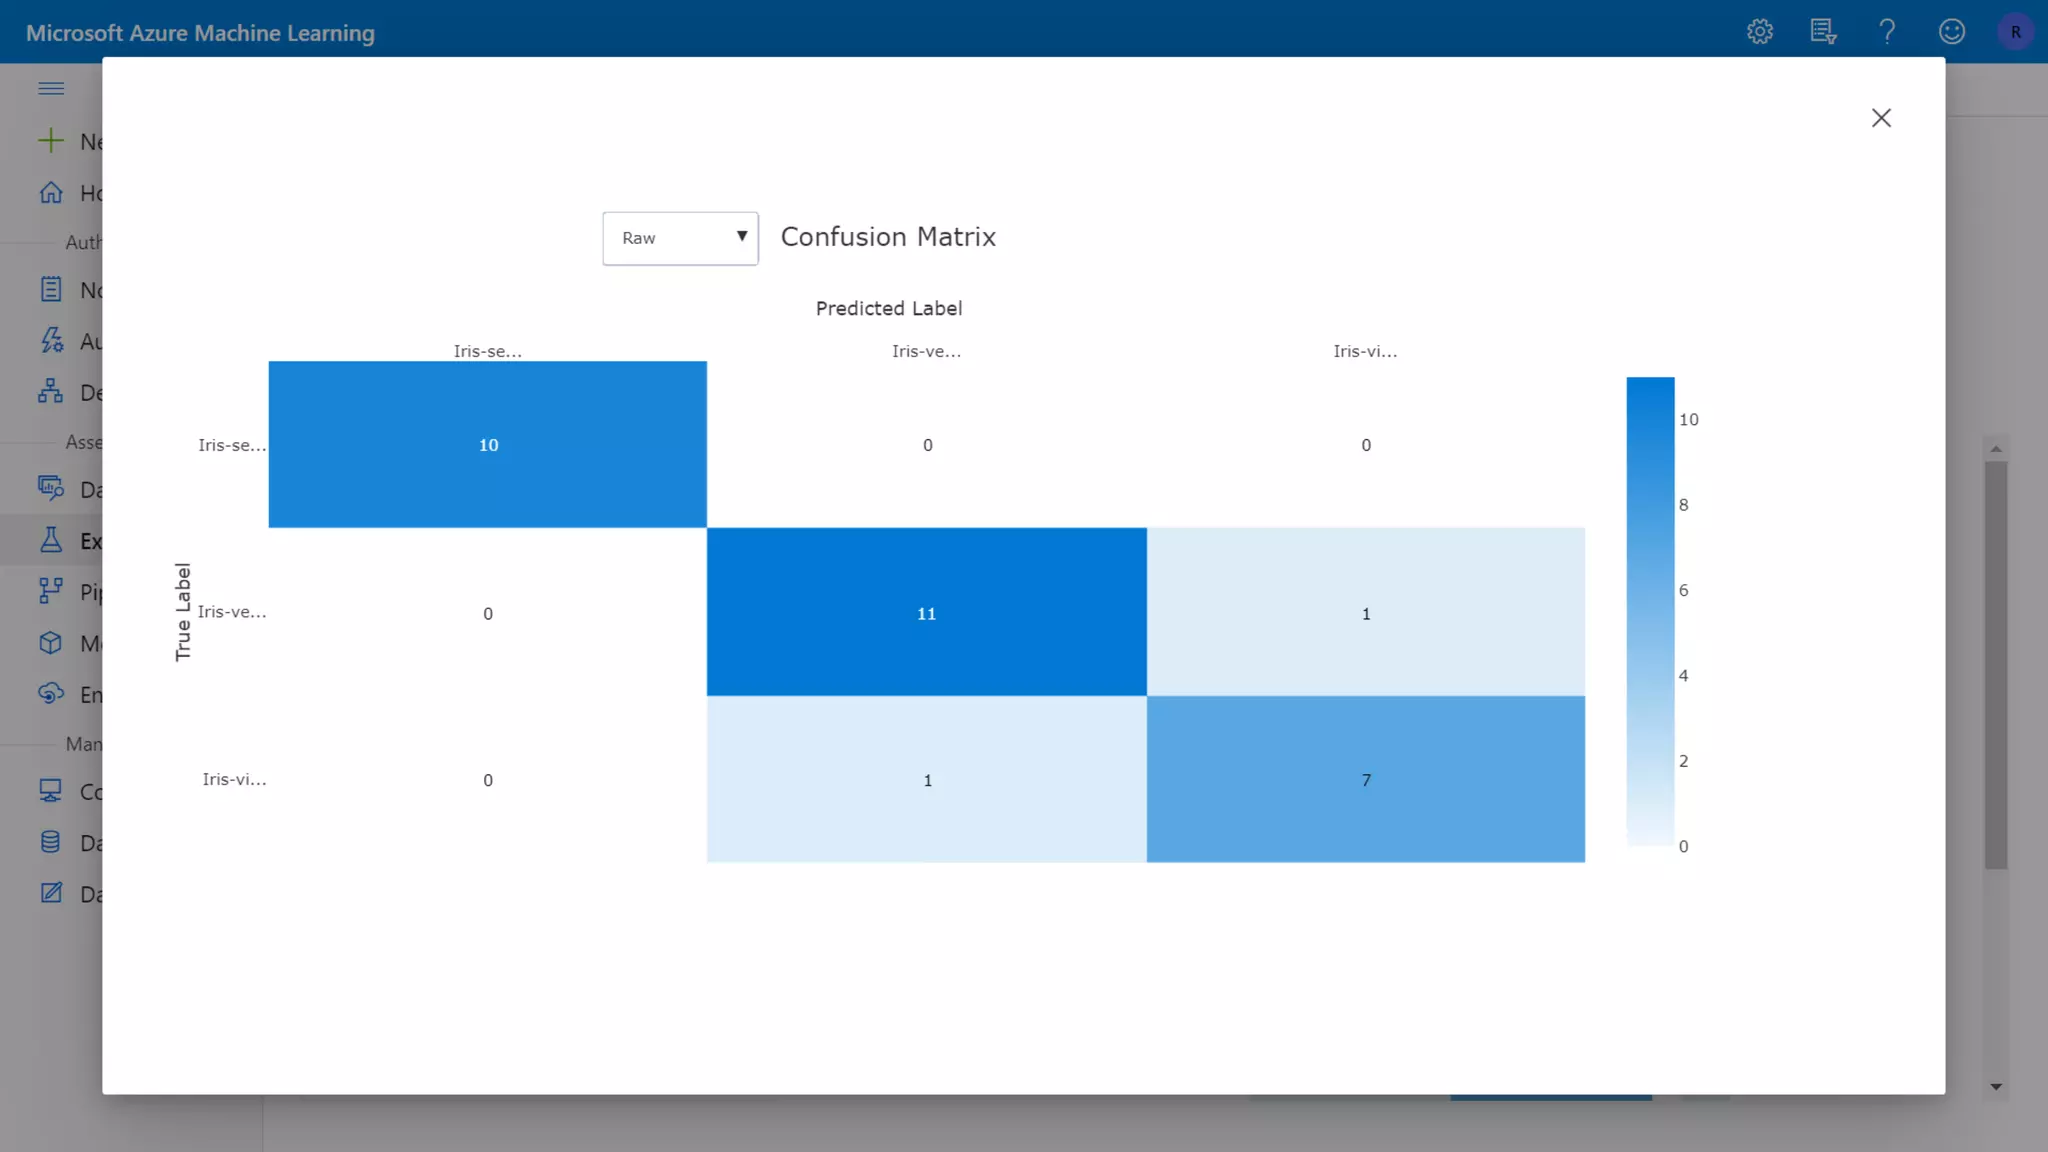Click the blue color scale bar

coord(1650,612)
